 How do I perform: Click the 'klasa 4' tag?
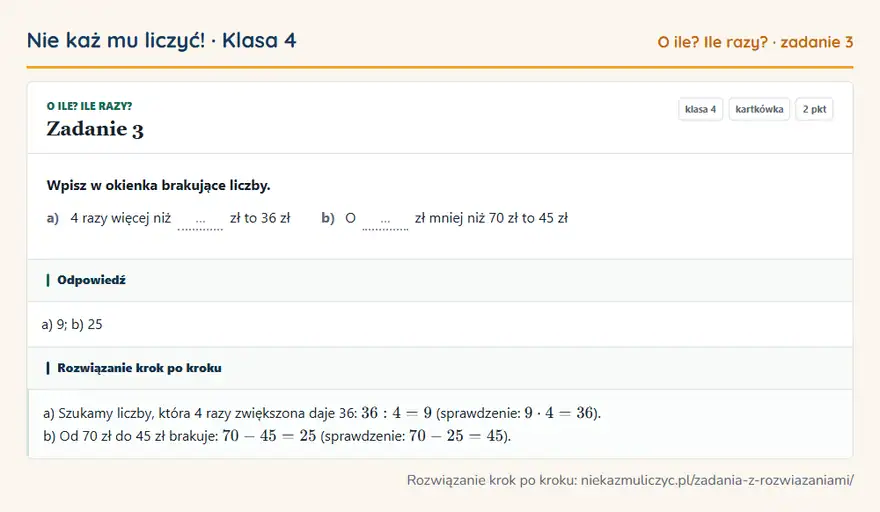(700, 109)
